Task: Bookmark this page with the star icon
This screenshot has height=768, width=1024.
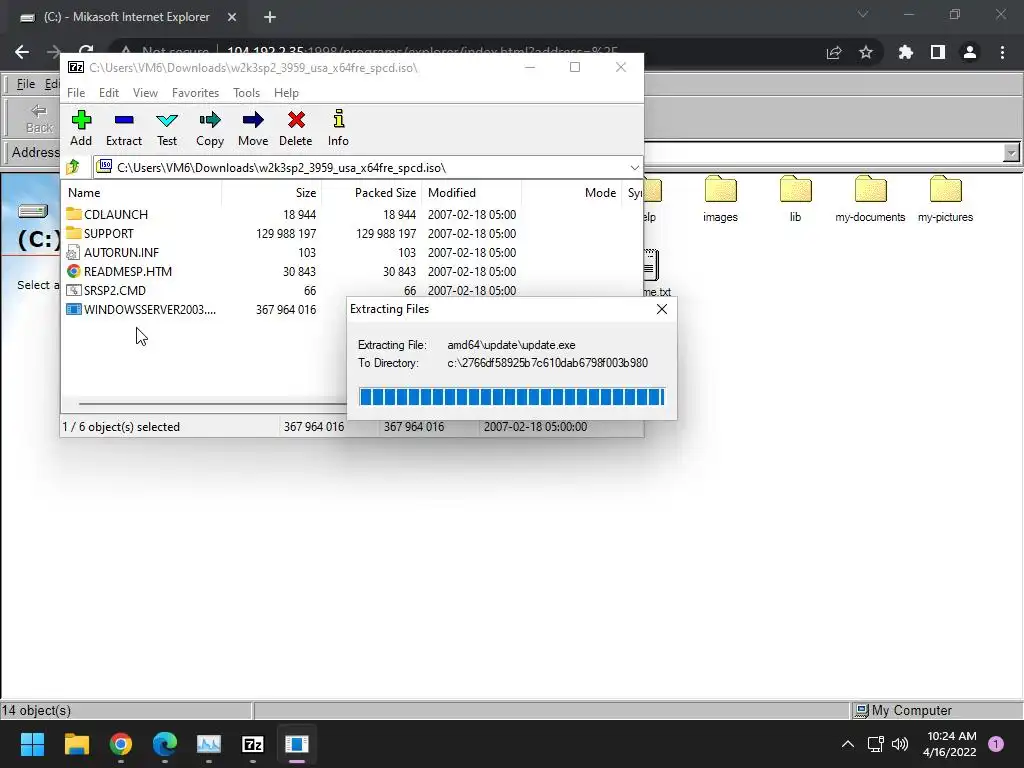Action: 866,52
